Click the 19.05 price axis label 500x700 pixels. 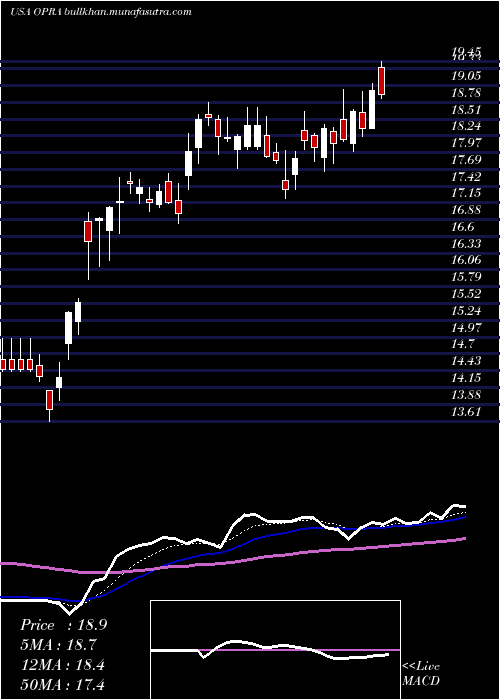tap(466, 76)
